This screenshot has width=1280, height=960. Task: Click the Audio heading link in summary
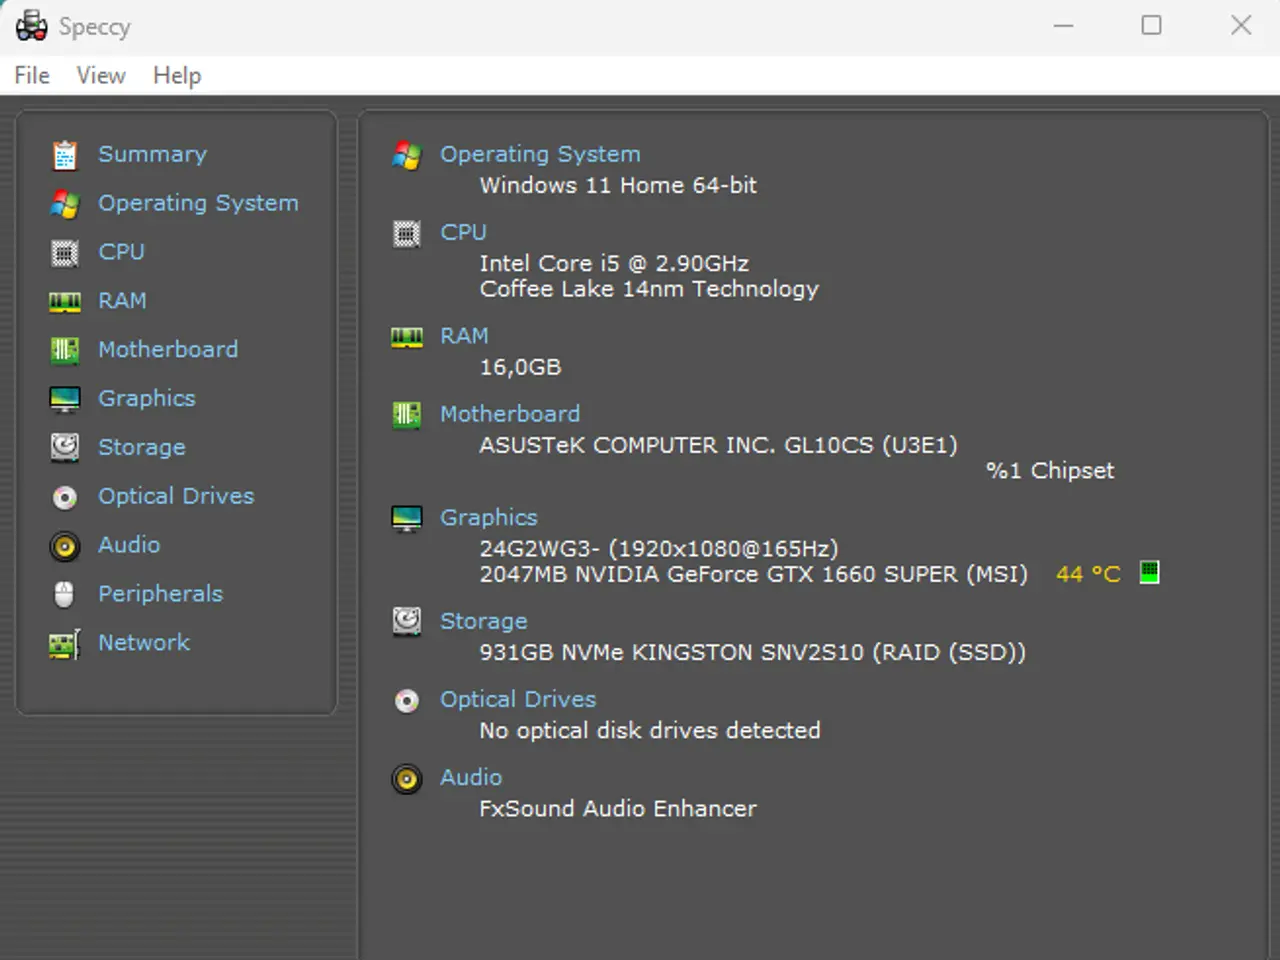click(471, 778)
